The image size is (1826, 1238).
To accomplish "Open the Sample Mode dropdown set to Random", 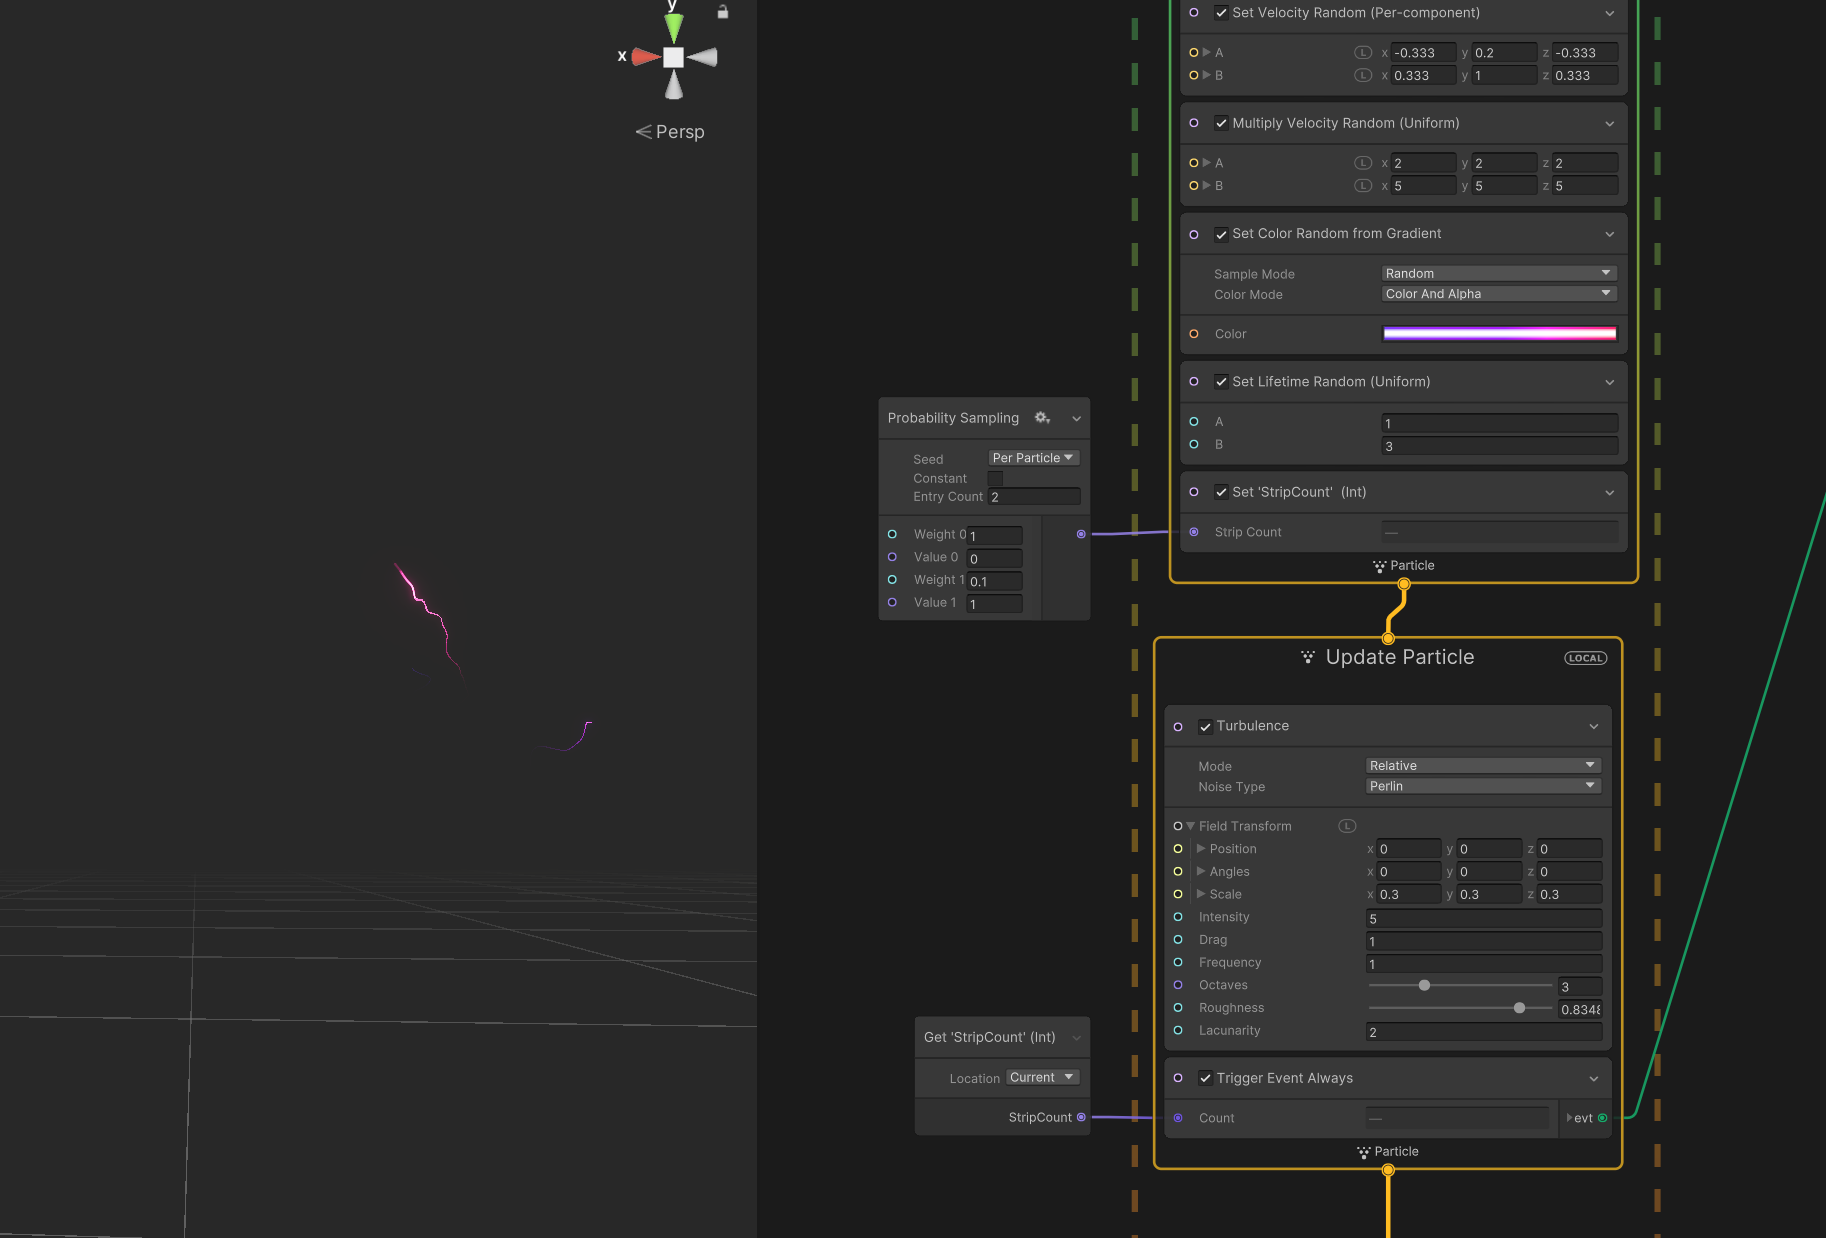I will [x=1499, y=273].
